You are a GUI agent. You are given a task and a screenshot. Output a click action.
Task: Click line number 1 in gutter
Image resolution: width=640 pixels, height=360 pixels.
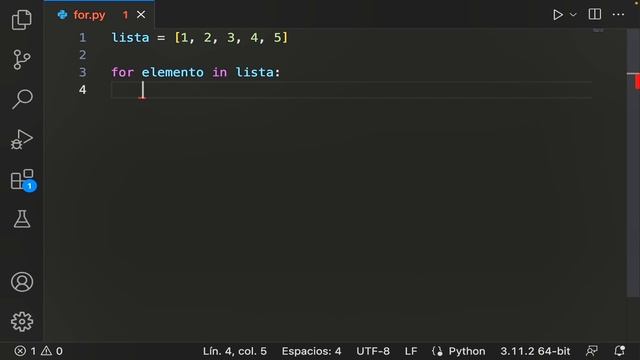[x=83, y=38]
